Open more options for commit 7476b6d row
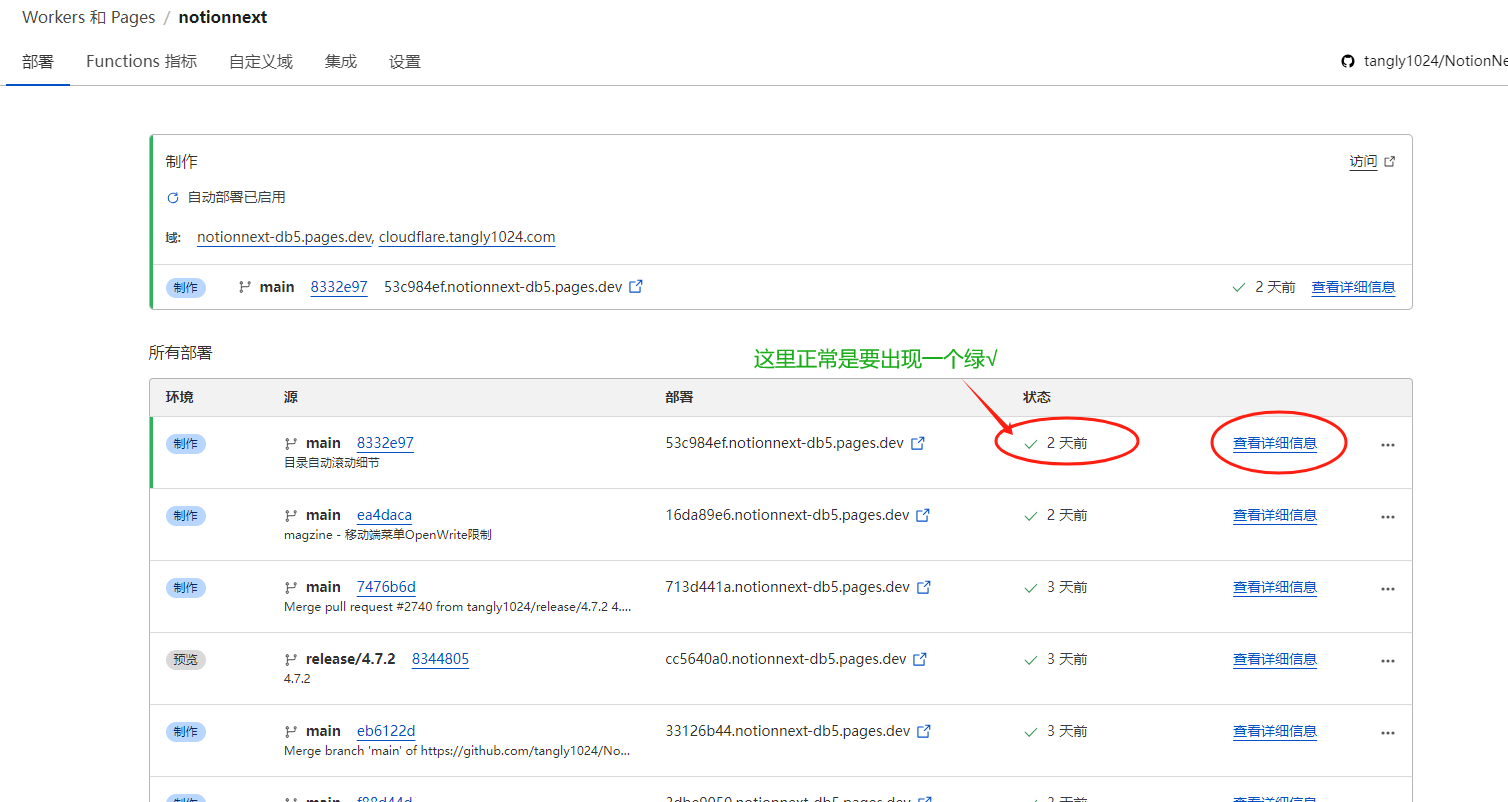Viewport: 1508px width, 802px height. pos(1388,589)
